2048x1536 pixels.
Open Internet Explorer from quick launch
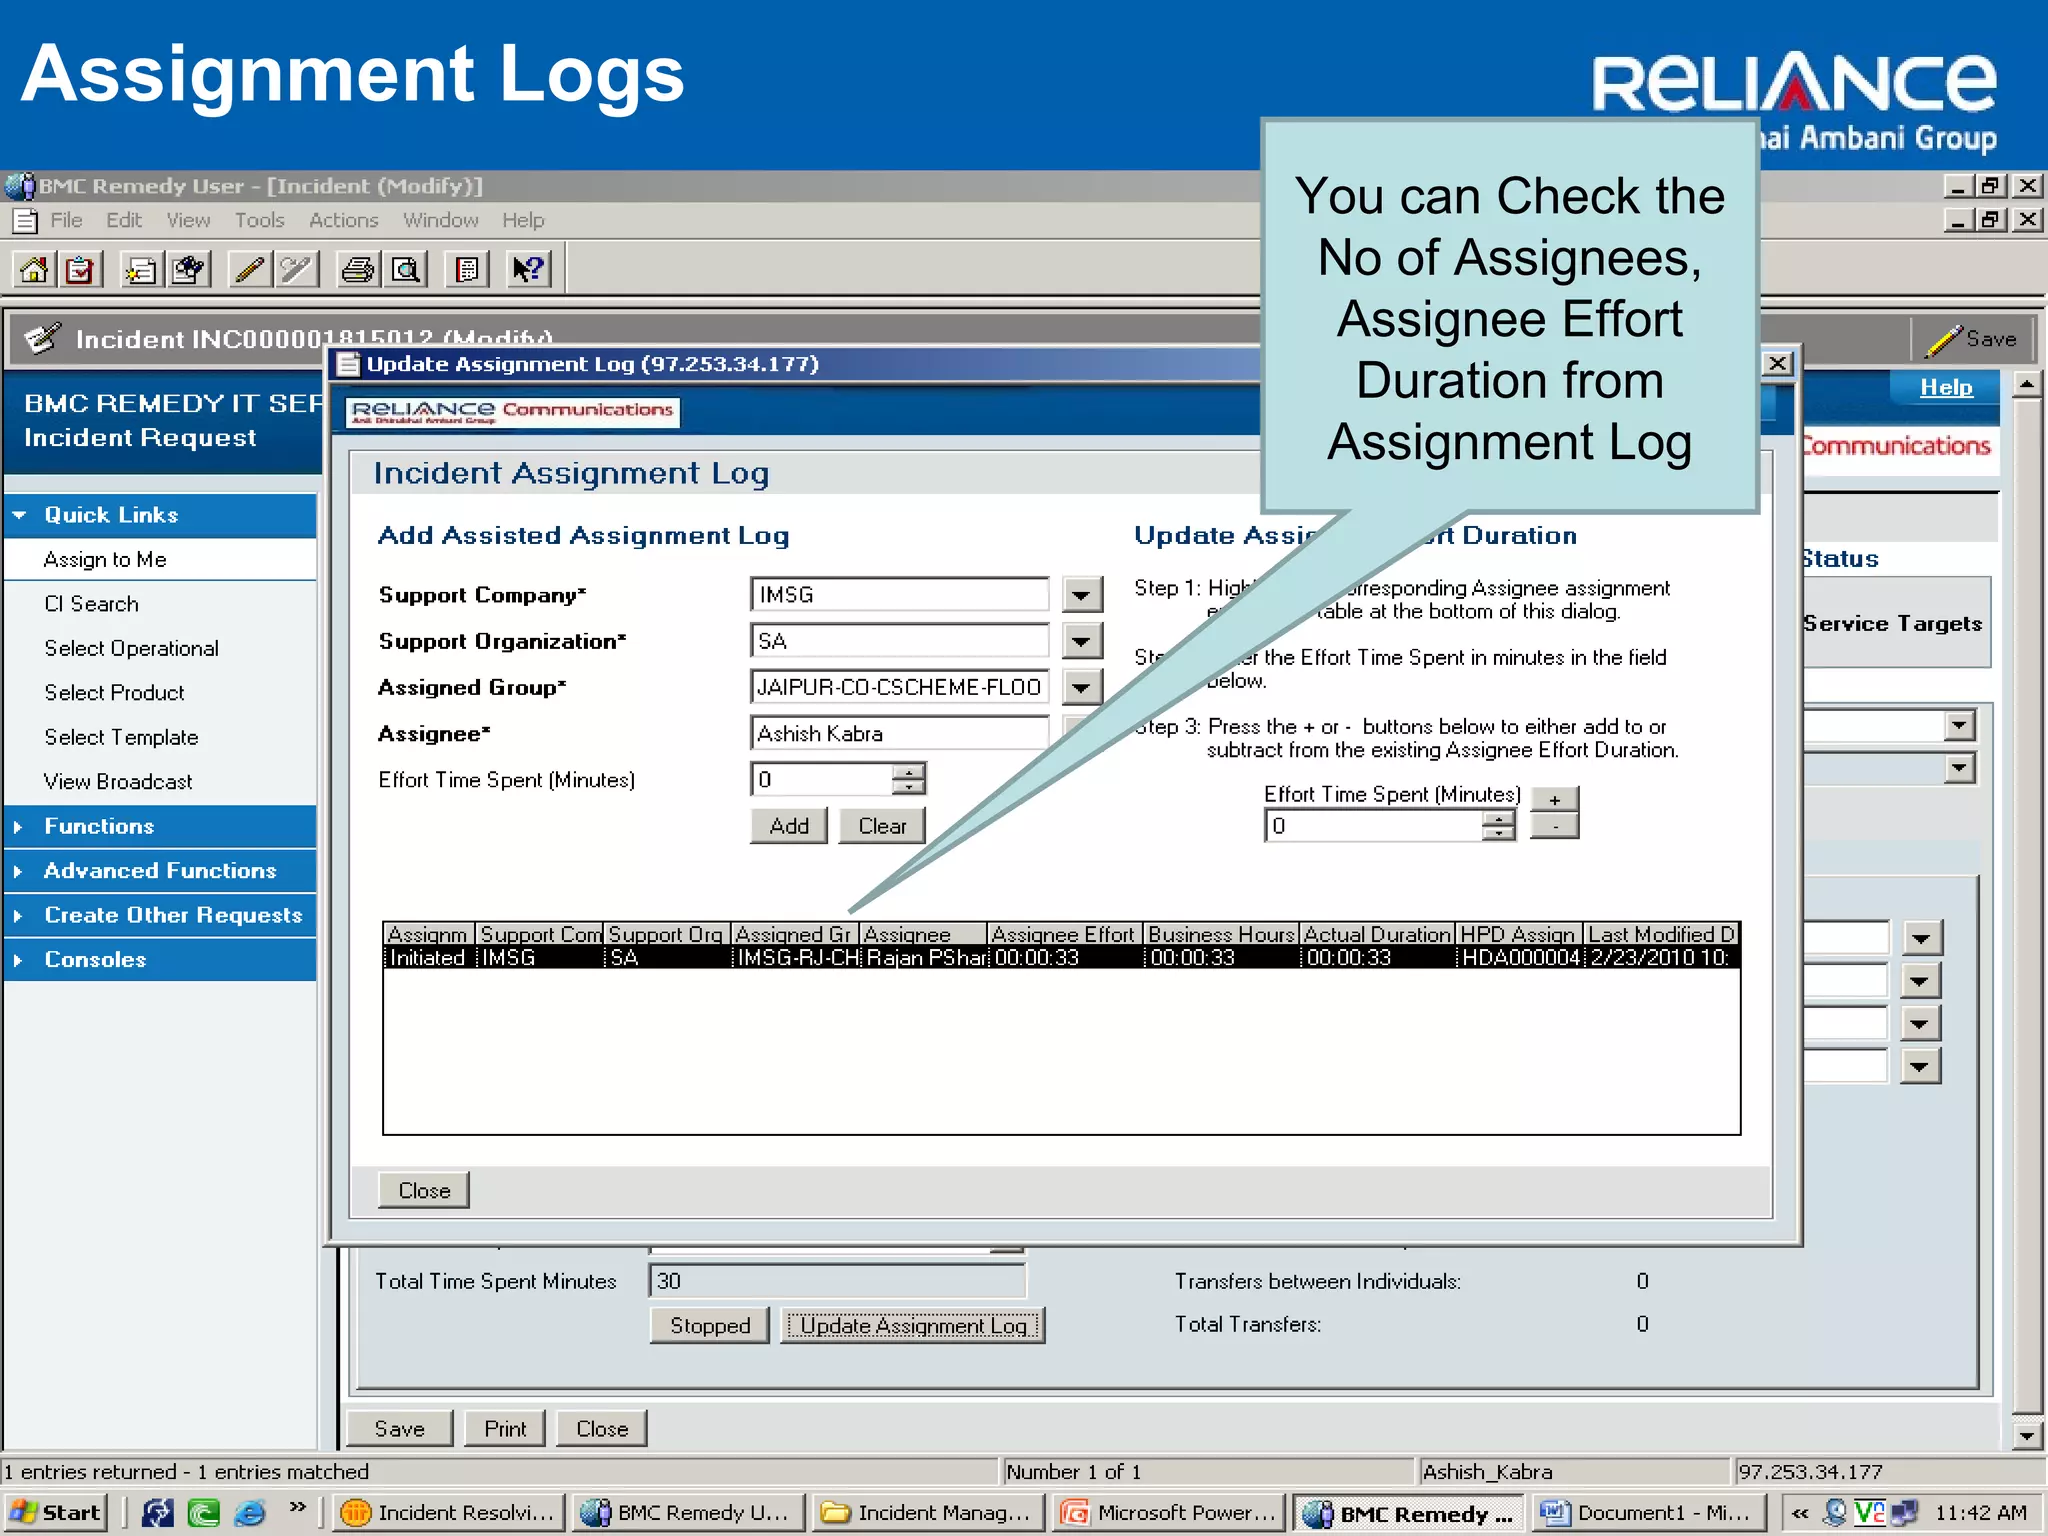(x=249, y=1512)
